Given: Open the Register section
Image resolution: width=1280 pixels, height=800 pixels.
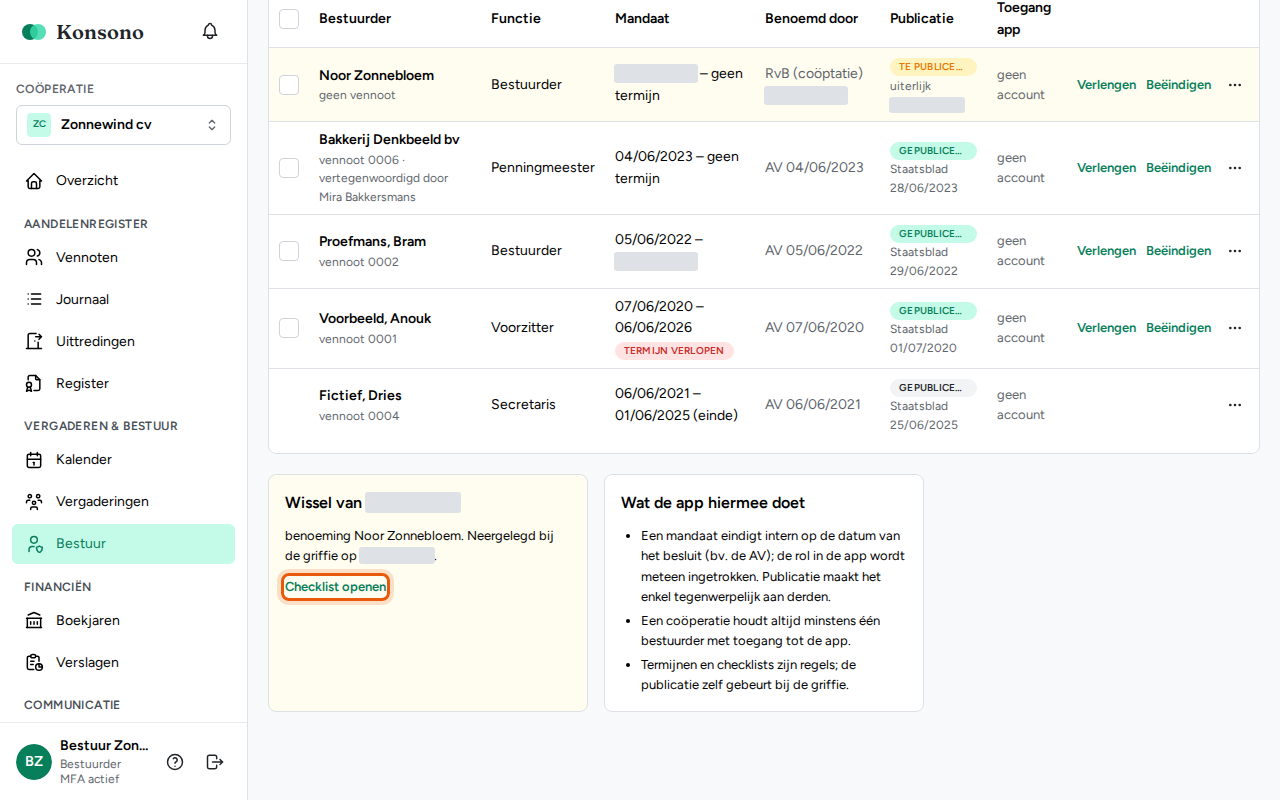Looking at the screenshot, I should [123, 384].
